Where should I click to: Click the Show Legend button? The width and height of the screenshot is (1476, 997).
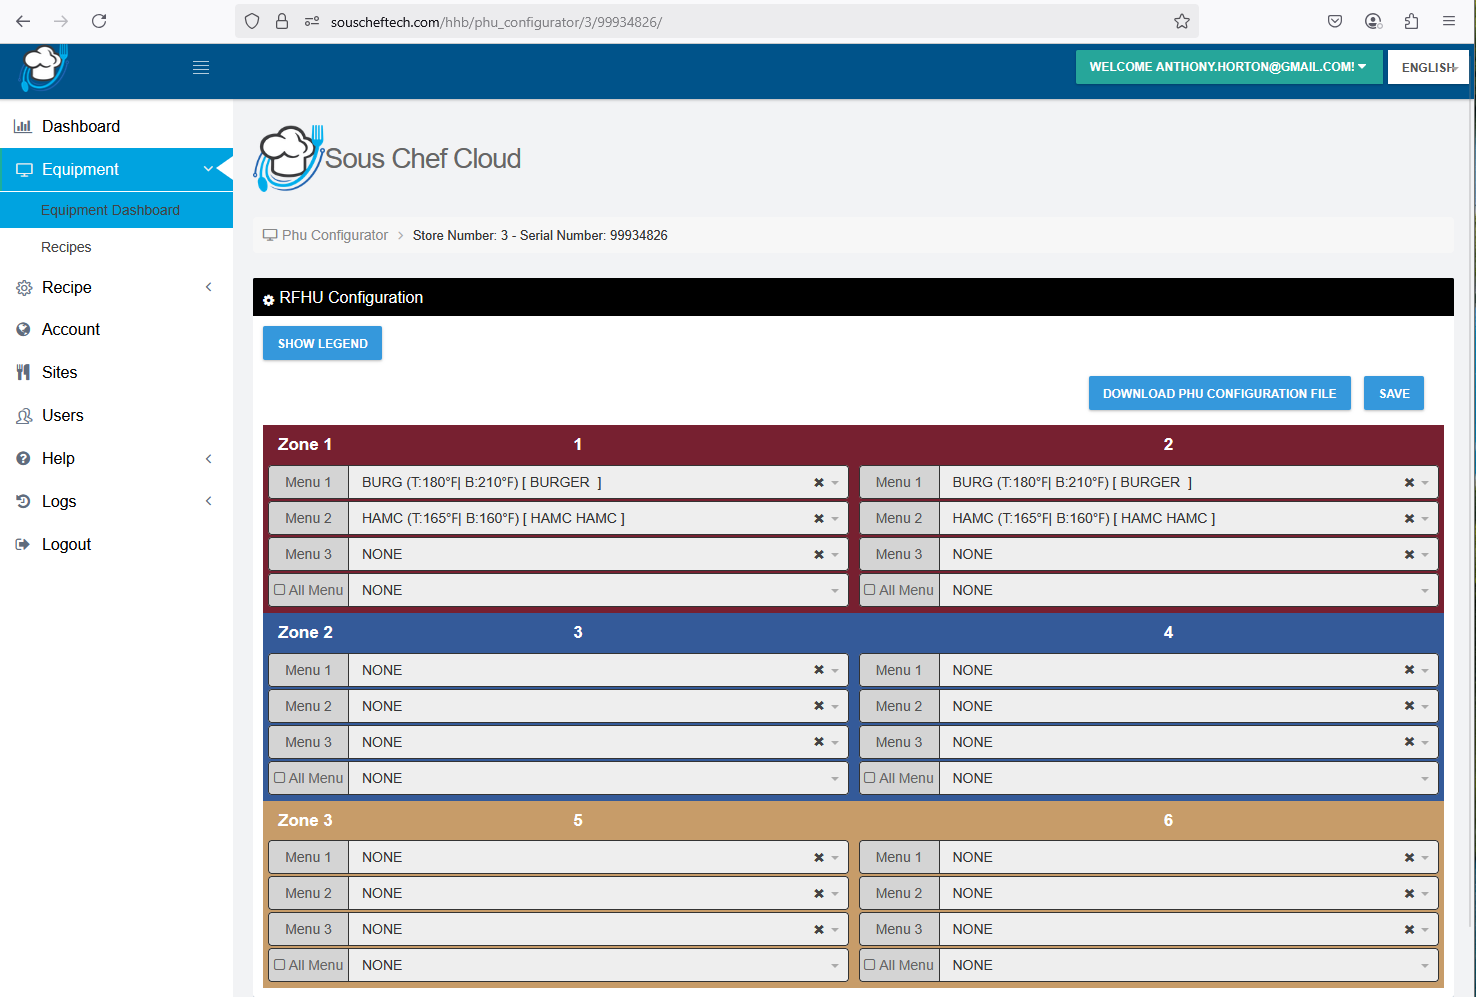click(322, 343)
